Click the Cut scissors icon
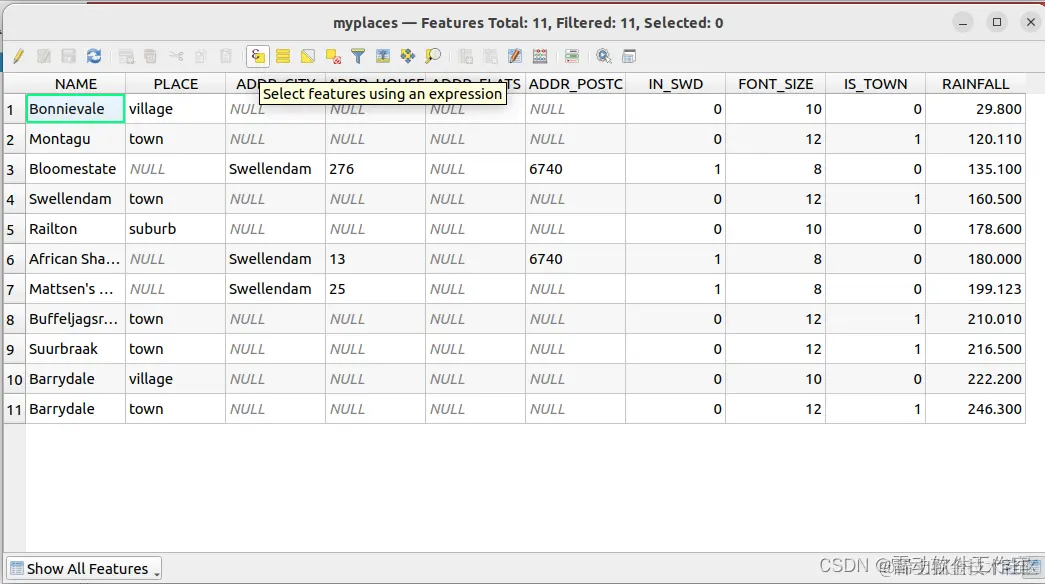1045x584 pixels. point(176,57)
